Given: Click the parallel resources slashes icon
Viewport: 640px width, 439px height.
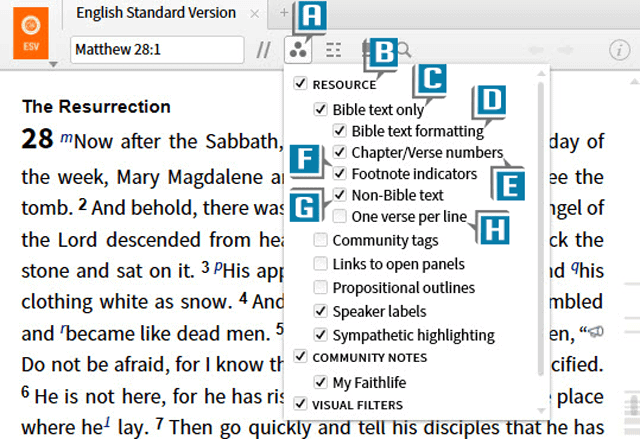Looking at the screenshot, I should click(263, 49).
